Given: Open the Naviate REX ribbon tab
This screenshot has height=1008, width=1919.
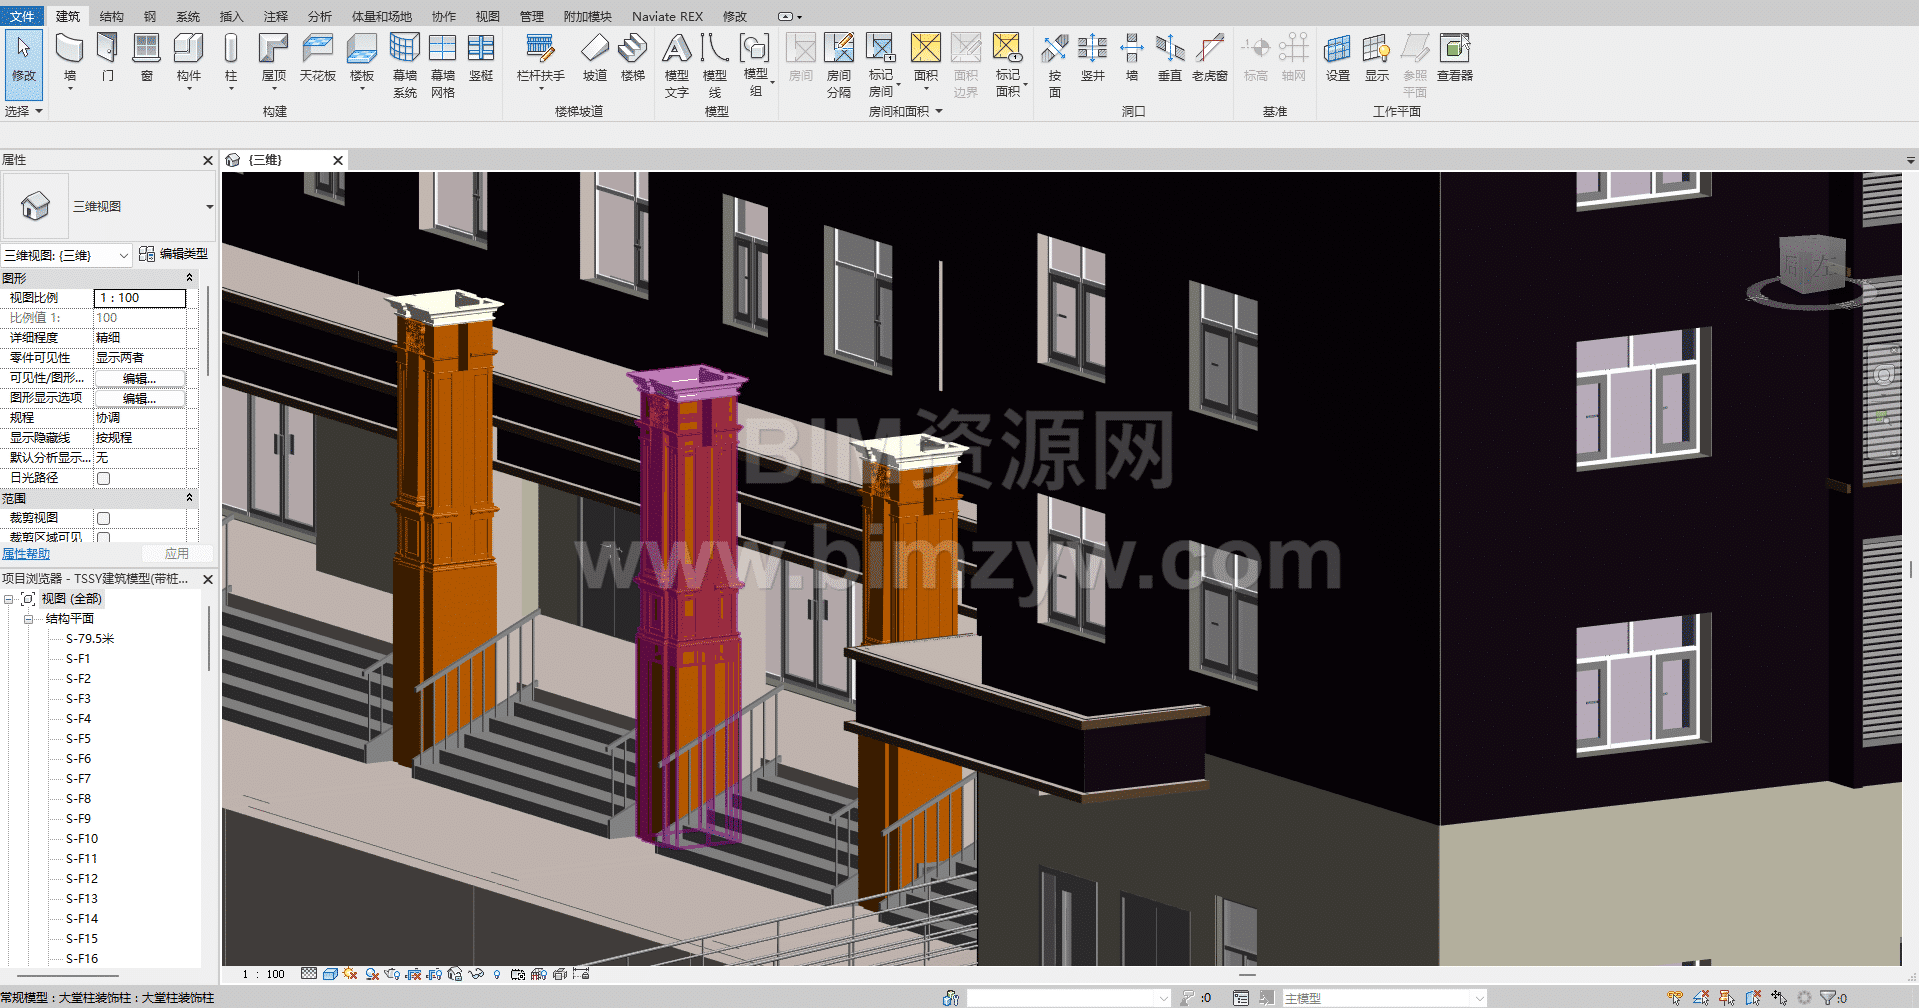Looking at the screenshot, I should tap(667, 16).
